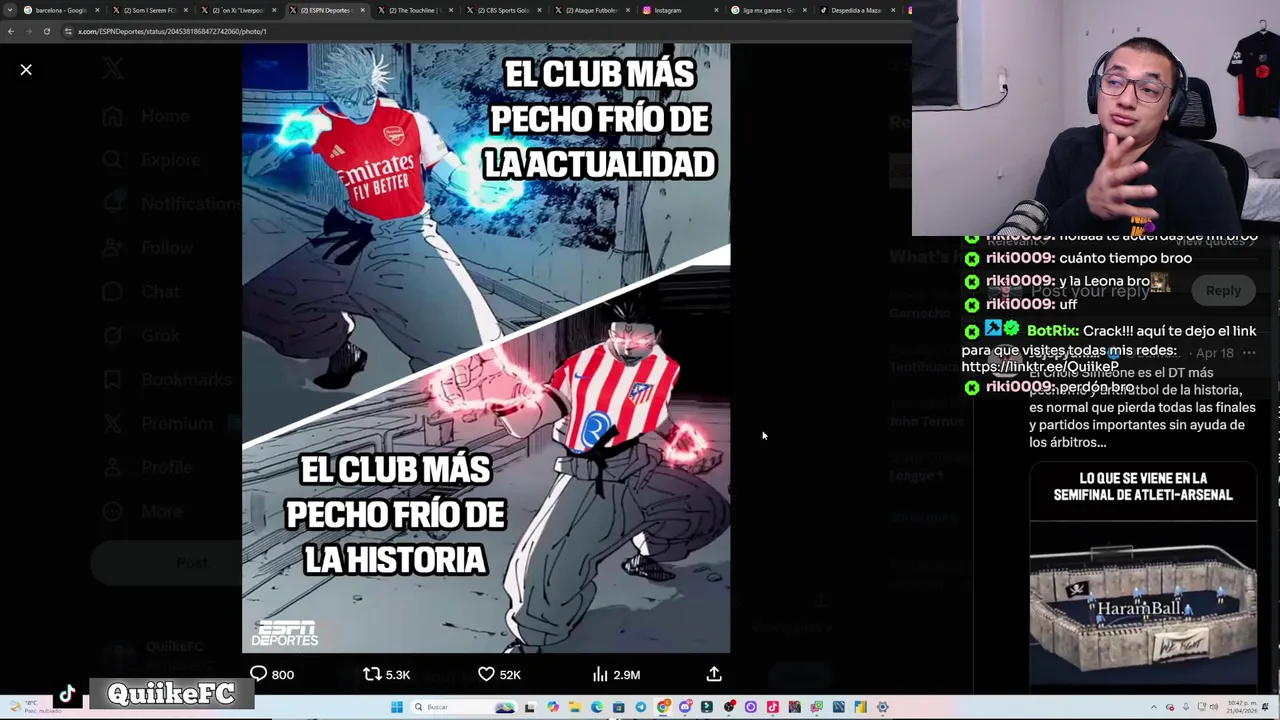
Task: Close the Instagram tab
Action: pos(716,10)
